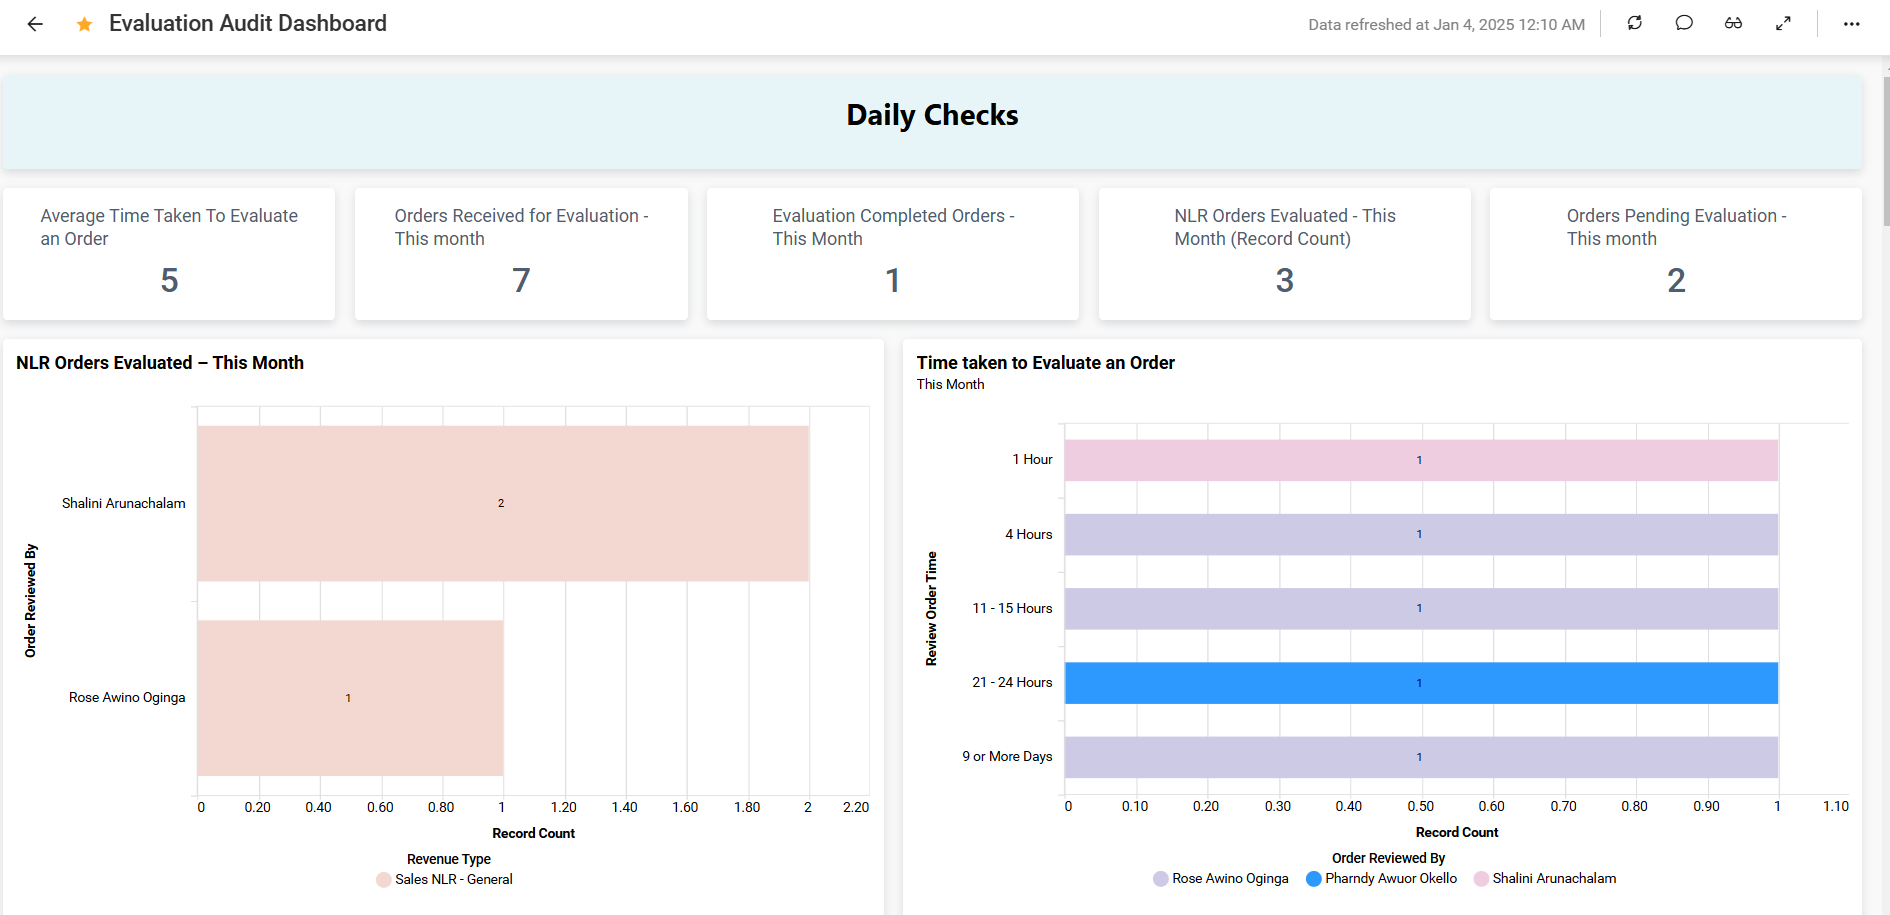Click the pink 1 Hour bar
Image resolution: width=1890 pixels, height=915 pixels.
1420,460
